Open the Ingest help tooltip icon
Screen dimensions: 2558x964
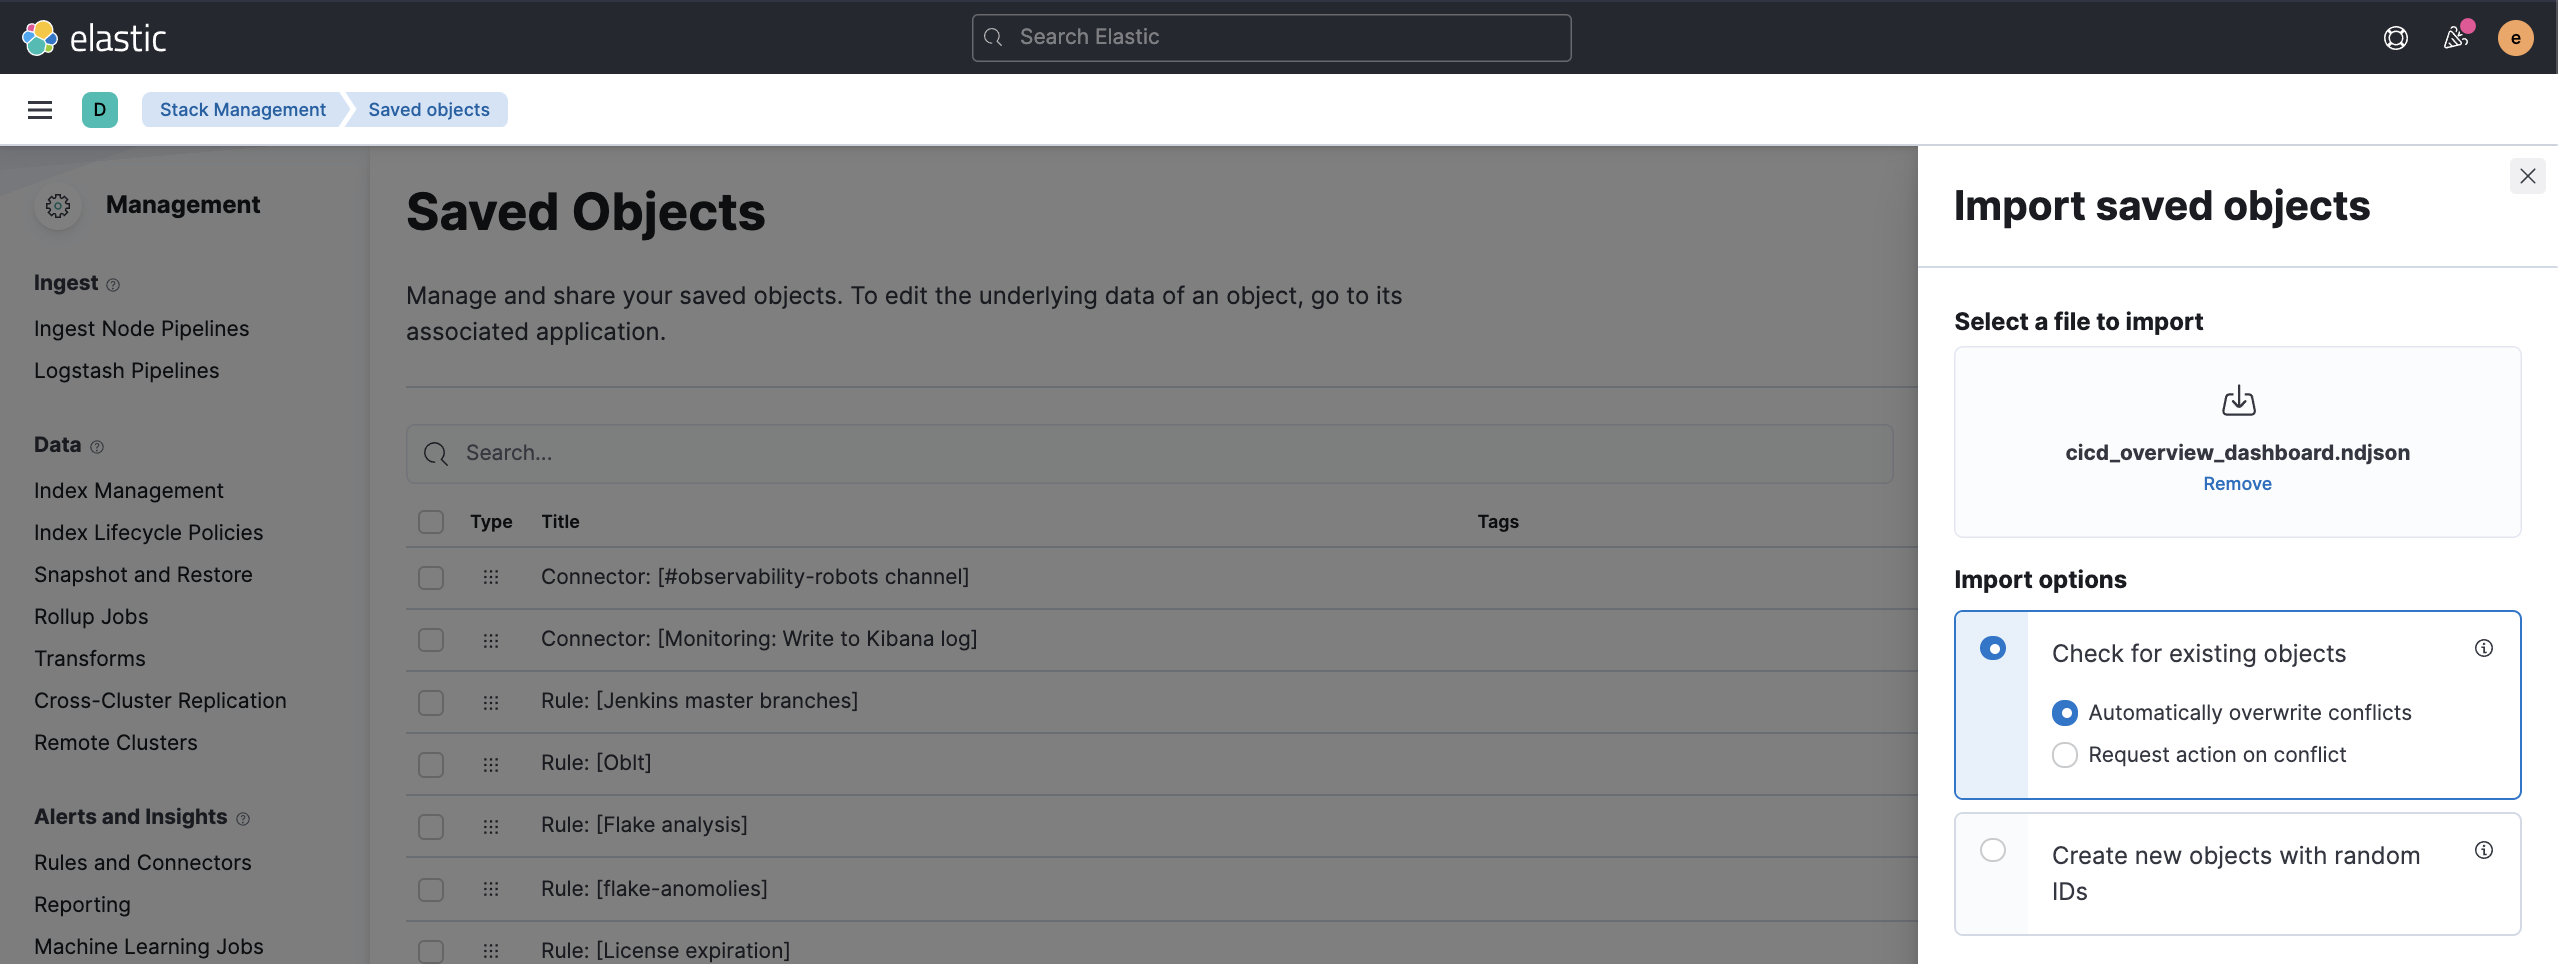pyautogui.click(x=113, y=284)
